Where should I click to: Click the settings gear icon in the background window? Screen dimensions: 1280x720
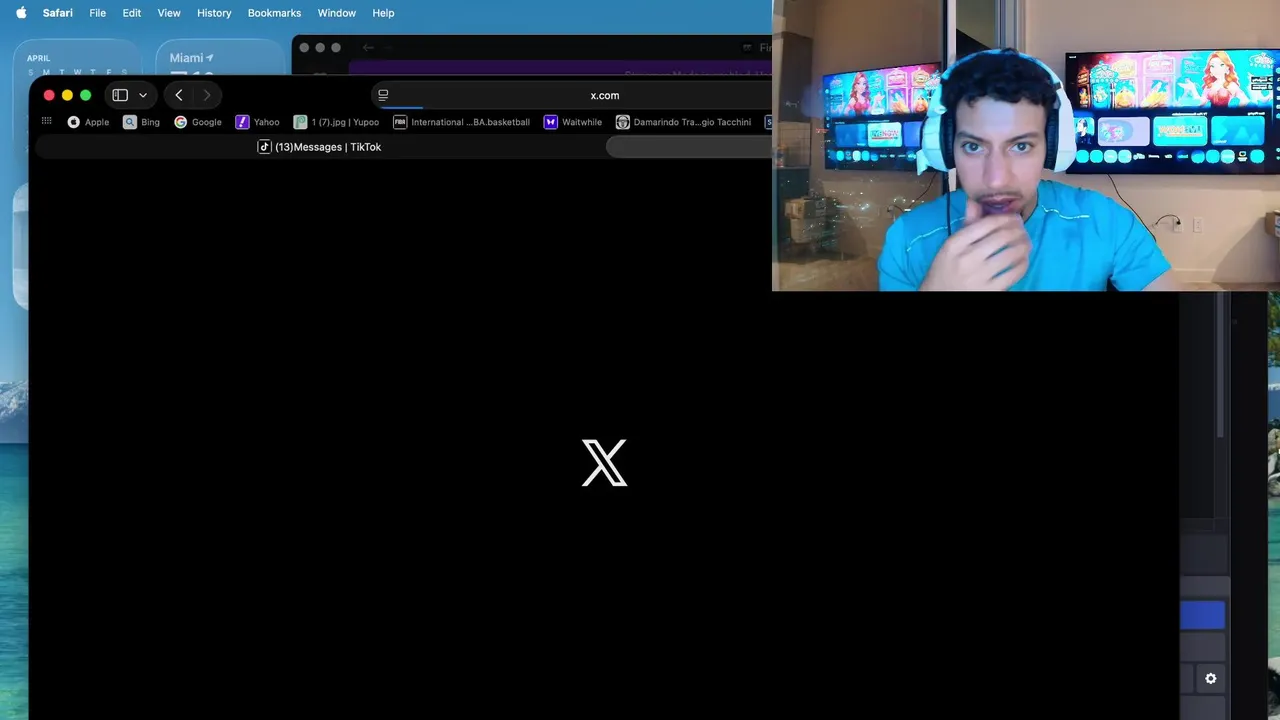click(1211, 679)
